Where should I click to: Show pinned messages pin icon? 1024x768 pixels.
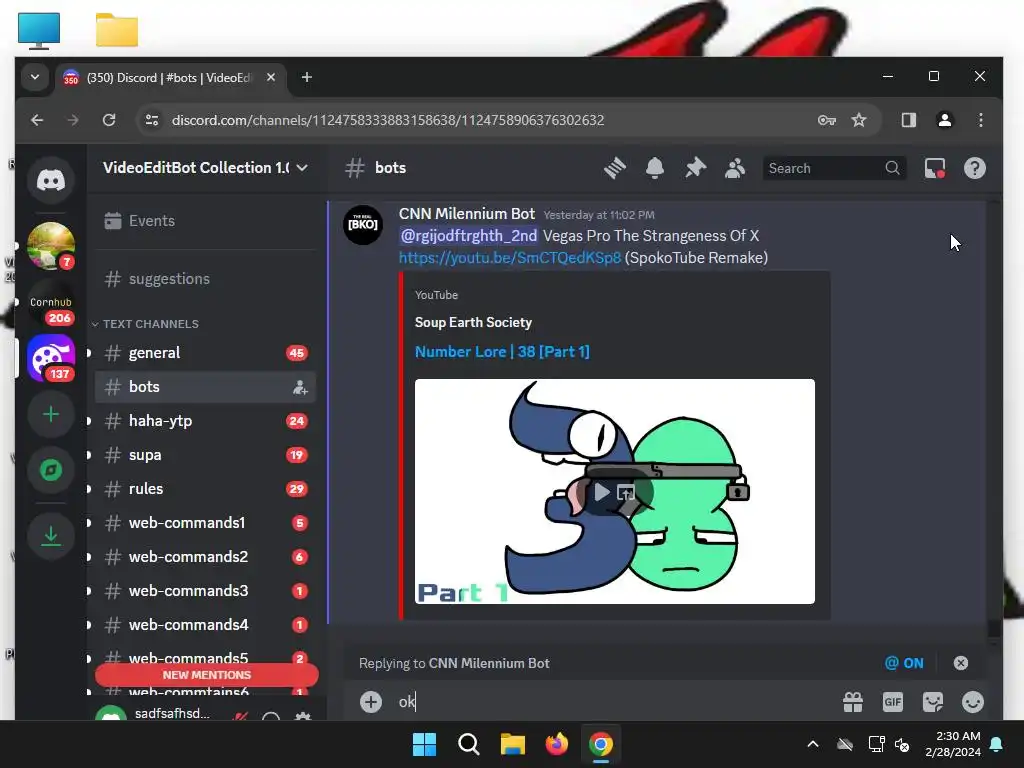pos(696,168)
